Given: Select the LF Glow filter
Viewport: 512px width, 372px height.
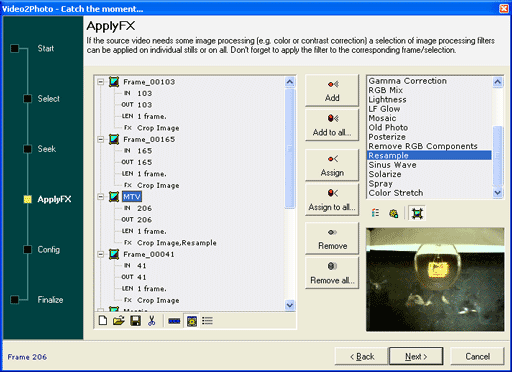Looking at the screenshot, I should 429,109.
